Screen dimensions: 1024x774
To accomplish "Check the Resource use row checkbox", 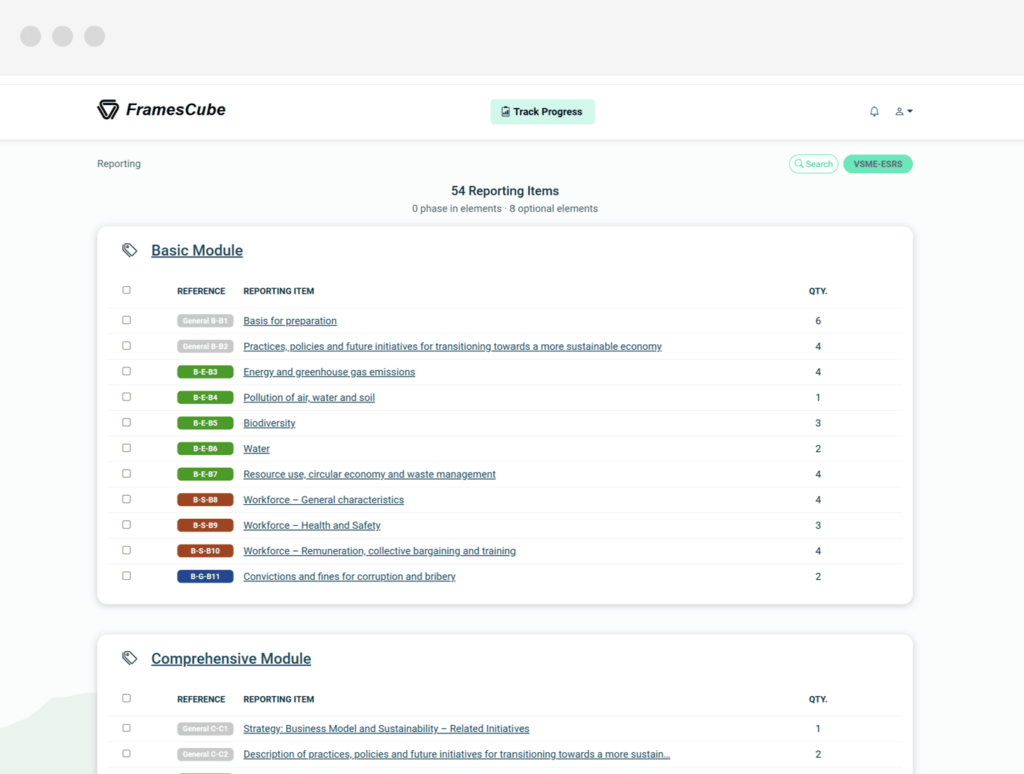I will coord(127,473).
